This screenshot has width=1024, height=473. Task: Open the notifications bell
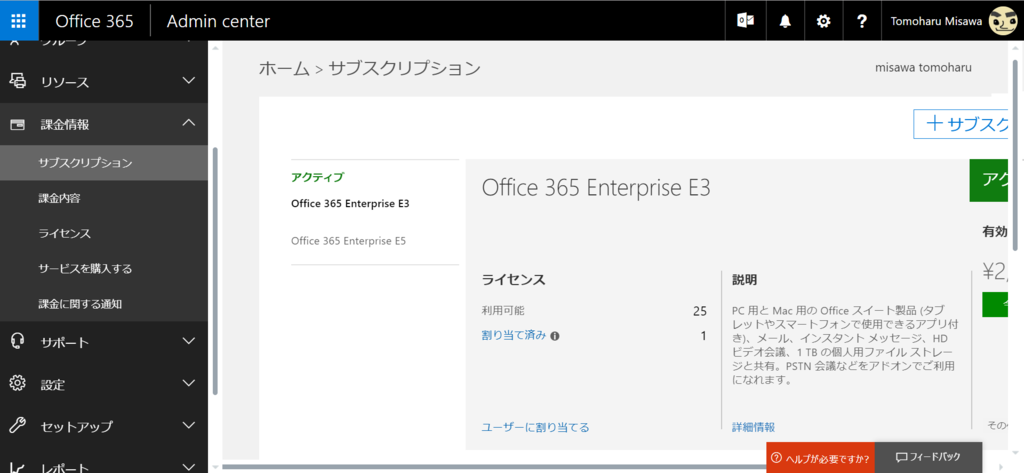pyautogui.click(x=785, y=21)
